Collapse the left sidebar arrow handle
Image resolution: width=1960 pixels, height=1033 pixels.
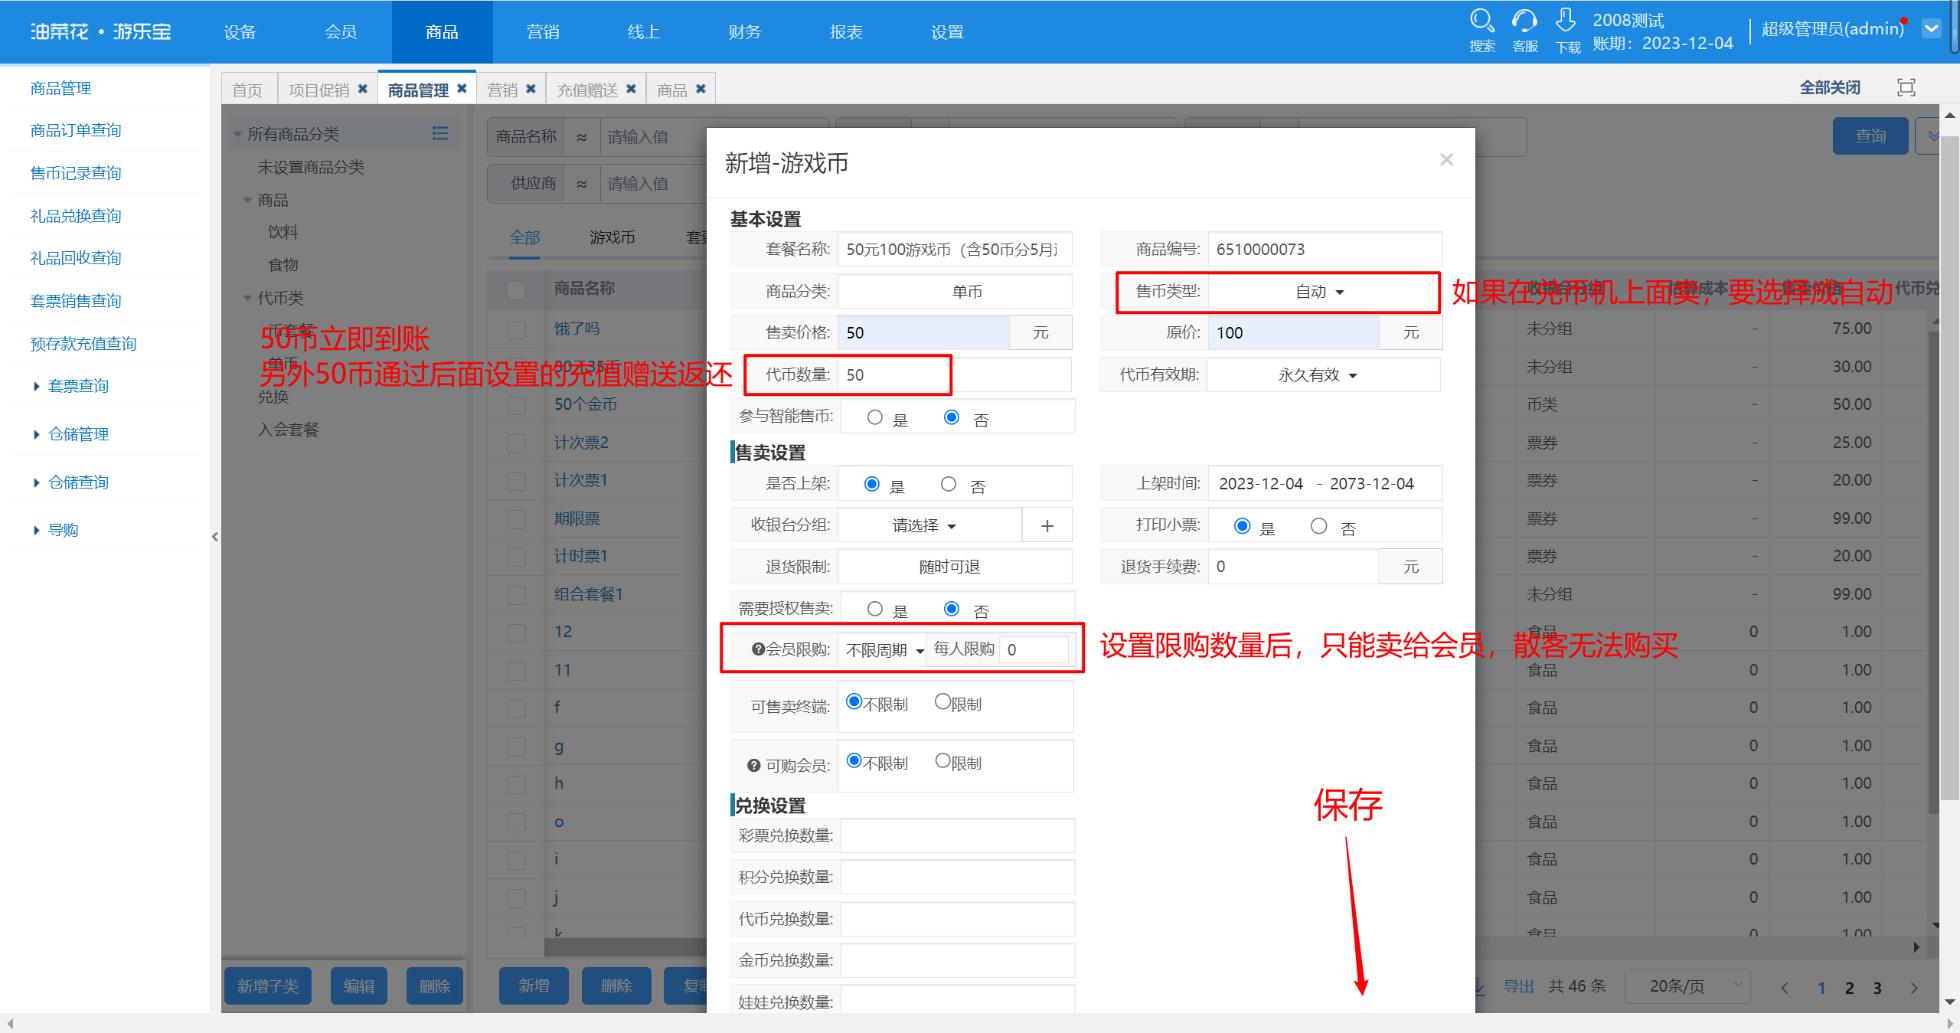[x=214, y=537]
